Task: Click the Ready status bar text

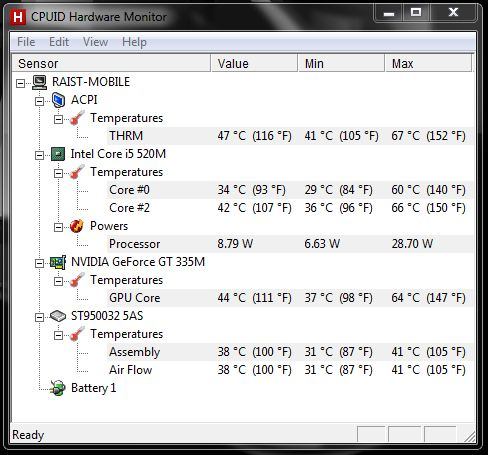Action: pyautogui.click(x=28, y=435)
